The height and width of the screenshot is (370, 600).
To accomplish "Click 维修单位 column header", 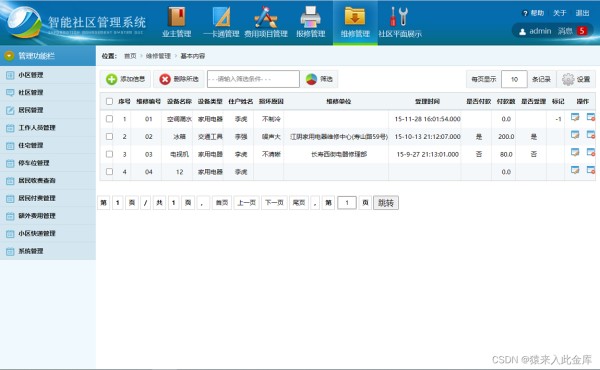I will [339, 101].
